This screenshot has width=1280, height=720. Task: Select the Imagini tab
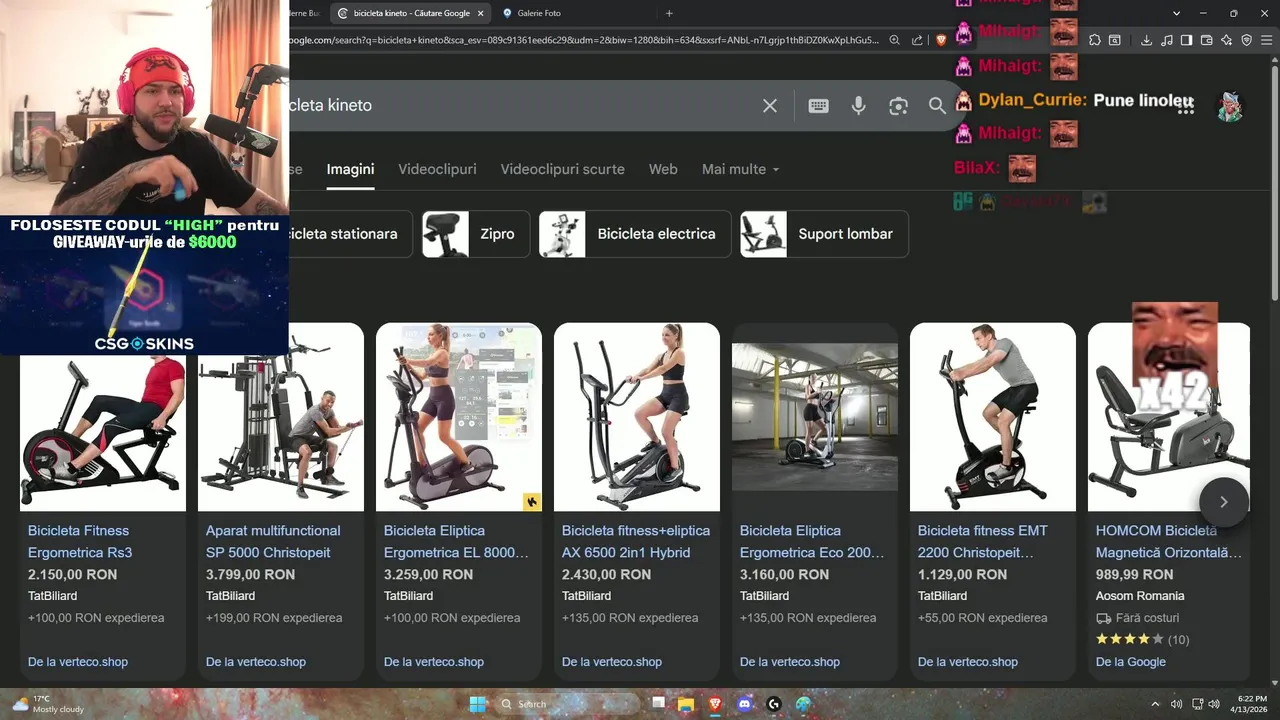350,169
